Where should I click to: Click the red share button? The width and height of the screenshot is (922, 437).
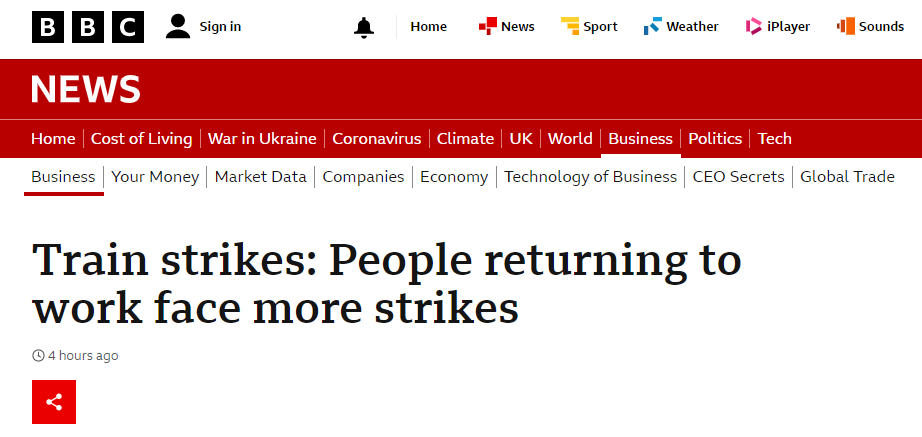pos(54,402)
